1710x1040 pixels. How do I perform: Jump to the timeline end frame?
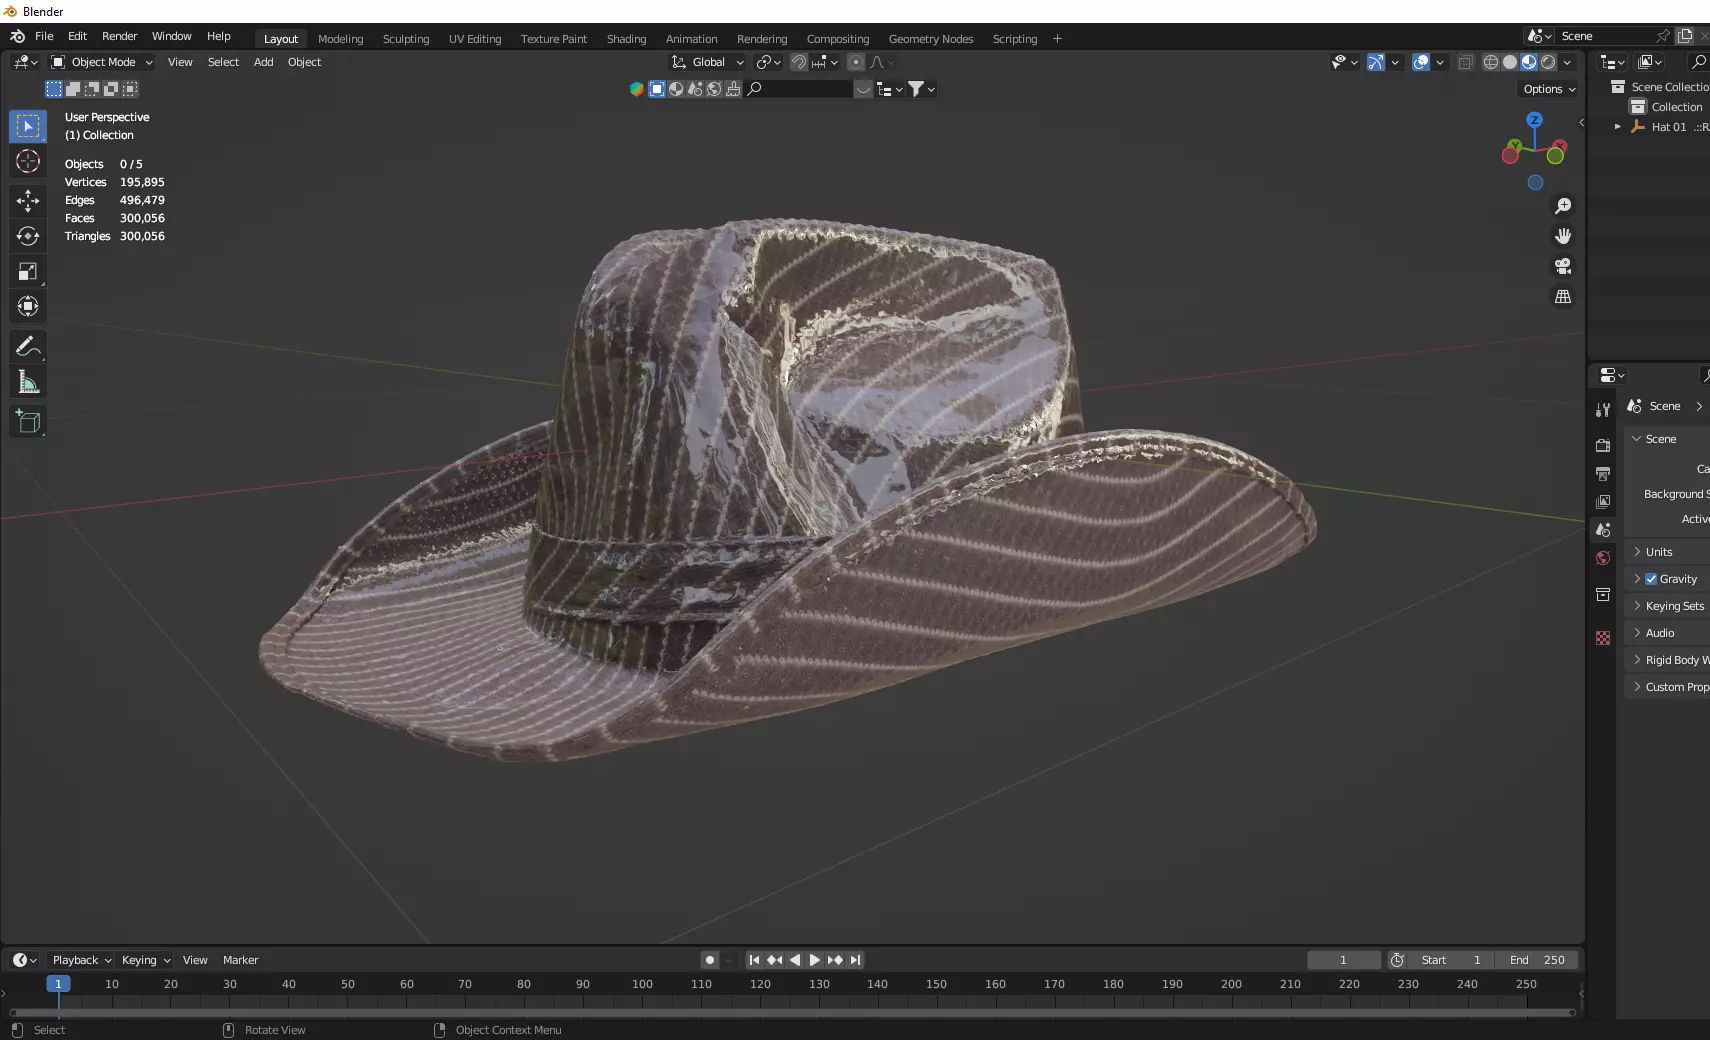(x=856, y=960)
